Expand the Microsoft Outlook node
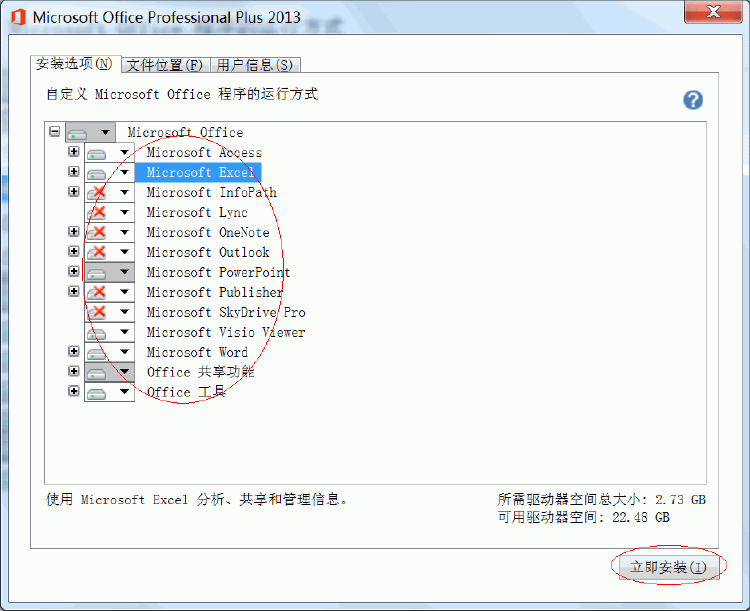 tap(74, 252)
